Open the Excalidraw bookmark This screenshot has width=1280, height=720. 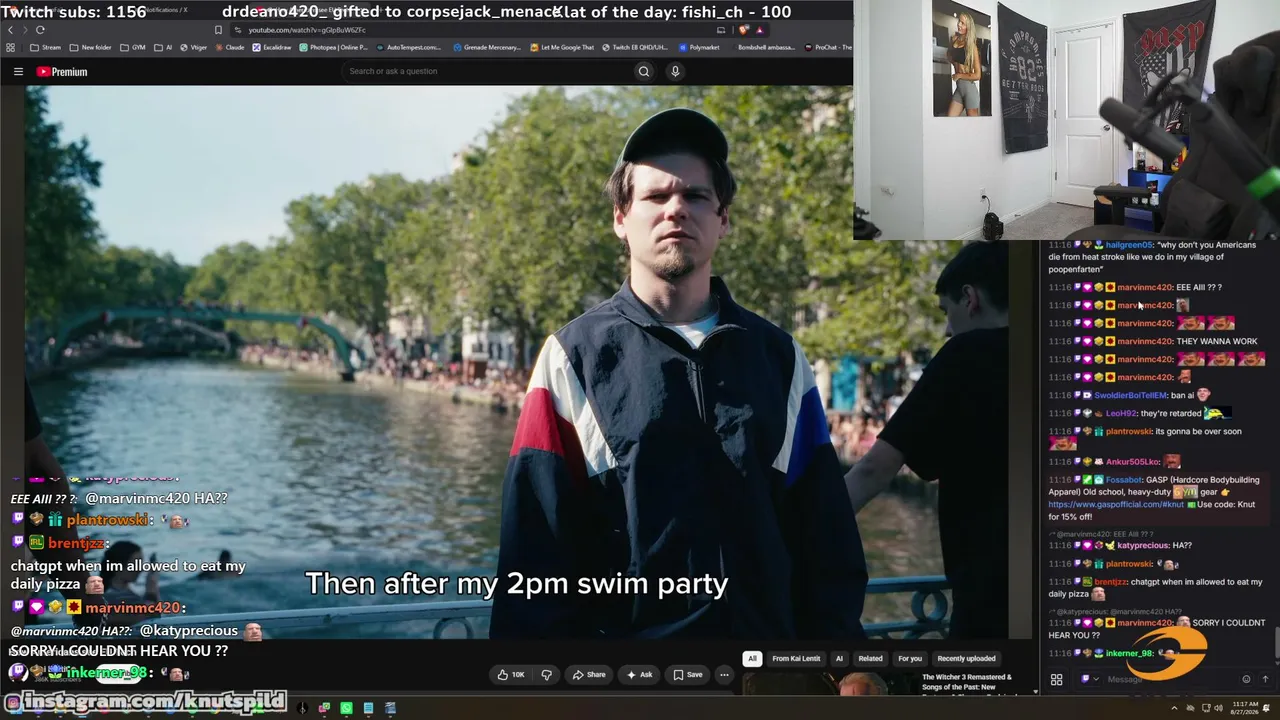click(x=272, y=47)
